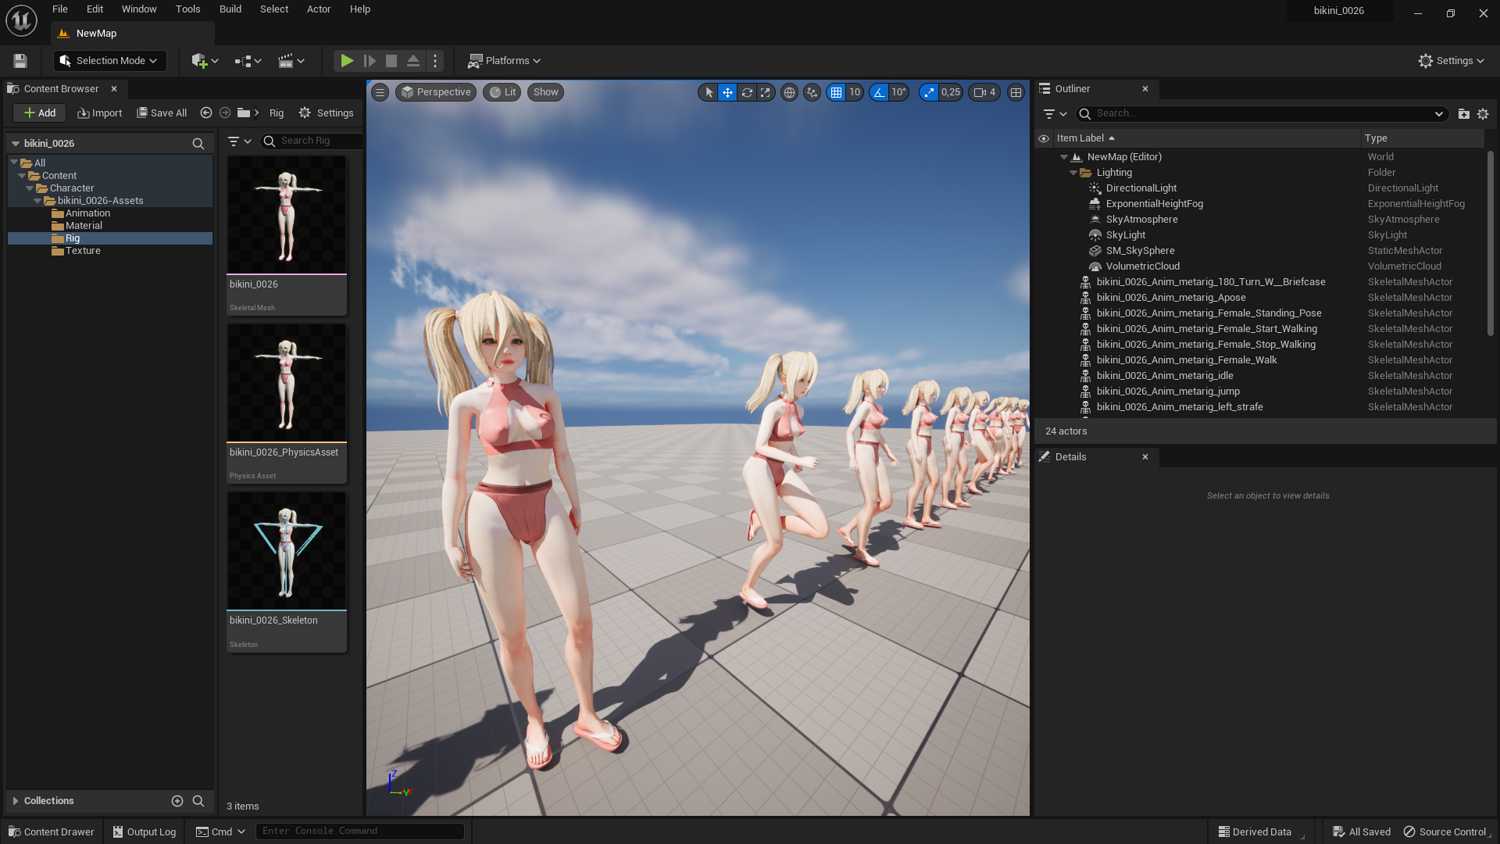The height and width of the screenshot is (844, 1500).
Task: Open the Selection Mode dropdown
Action: 109,61
